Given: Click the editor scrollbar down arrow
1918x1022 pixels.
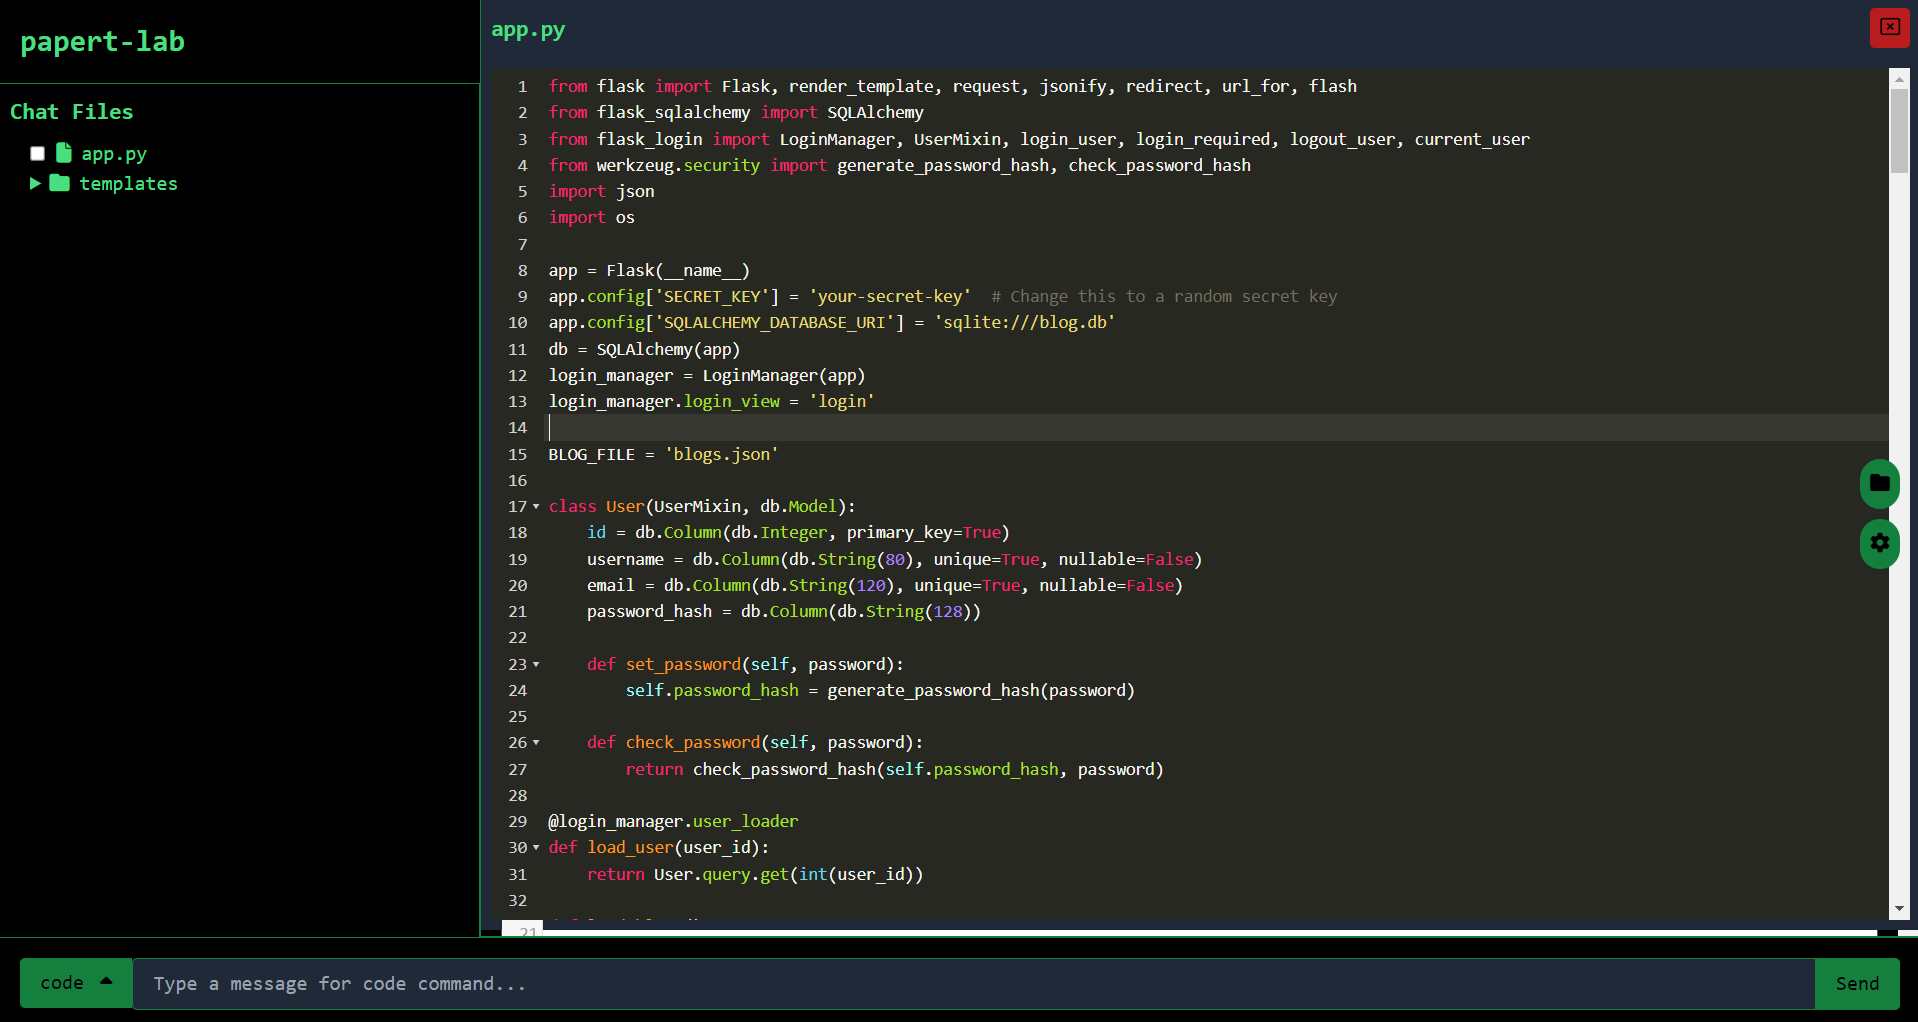Looking at the screenshot, I should click(x=1899, y=908).
